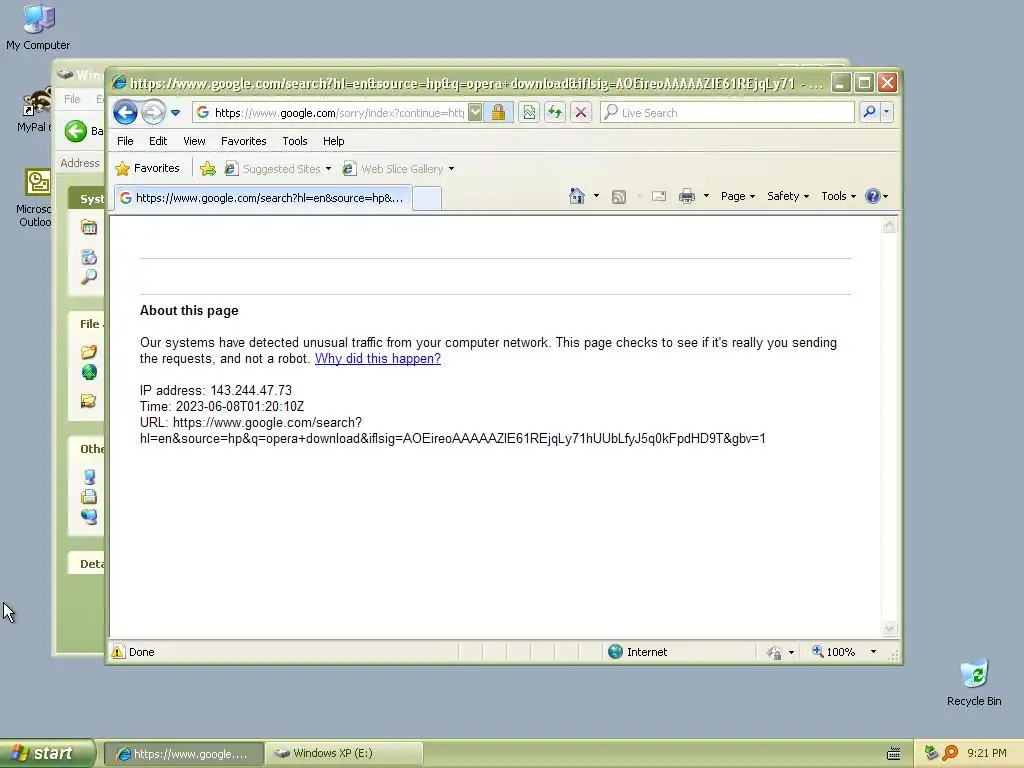
Task: Open the Edit menu
Action: pos(157,141)
